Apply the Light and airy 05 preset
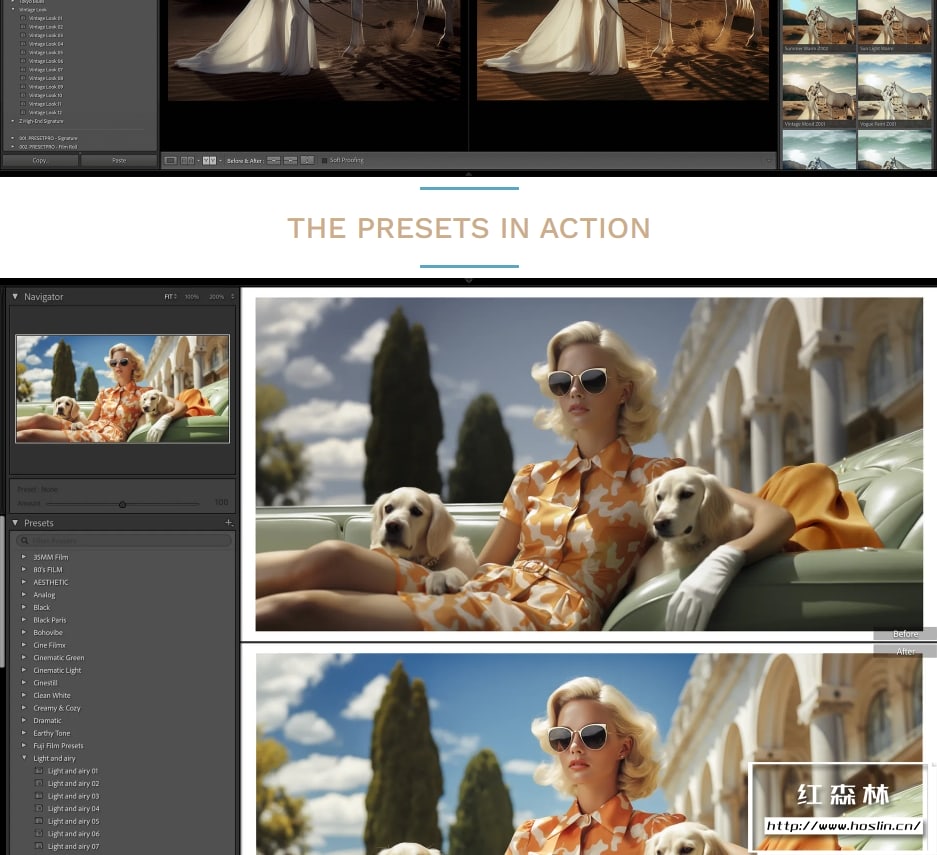 click(74, 821)
